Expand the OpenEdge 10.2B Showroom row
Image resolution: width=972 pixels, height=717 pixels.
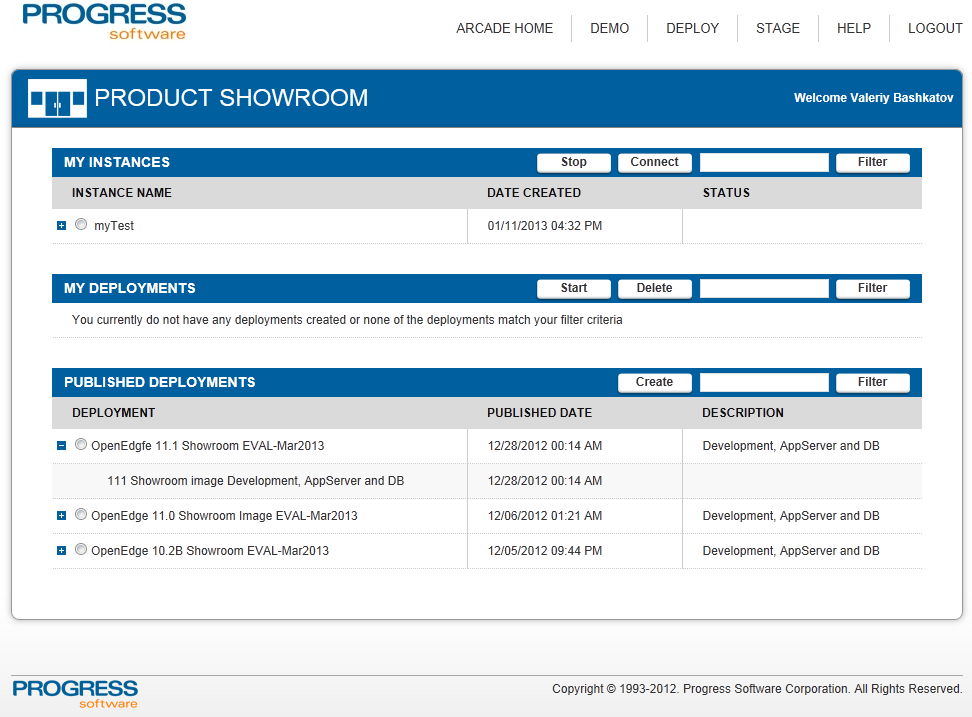pos(61,550)
